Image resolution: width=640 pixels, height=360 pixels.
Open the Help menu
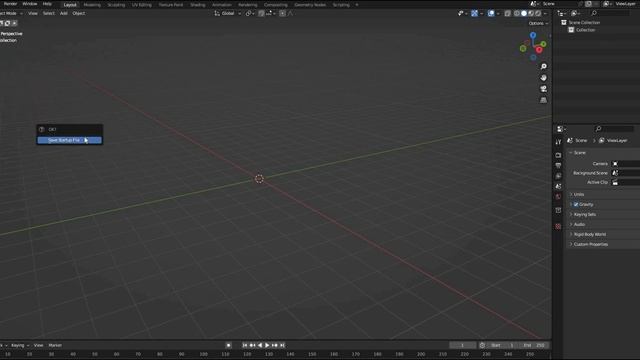pyautogui.click(x=47, y=4)
